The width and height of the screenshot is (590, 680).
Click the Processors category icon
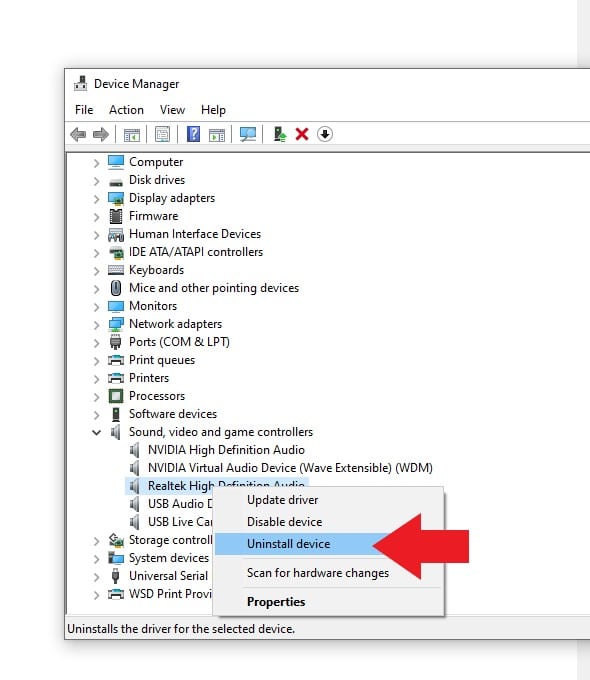coord(116,396)
